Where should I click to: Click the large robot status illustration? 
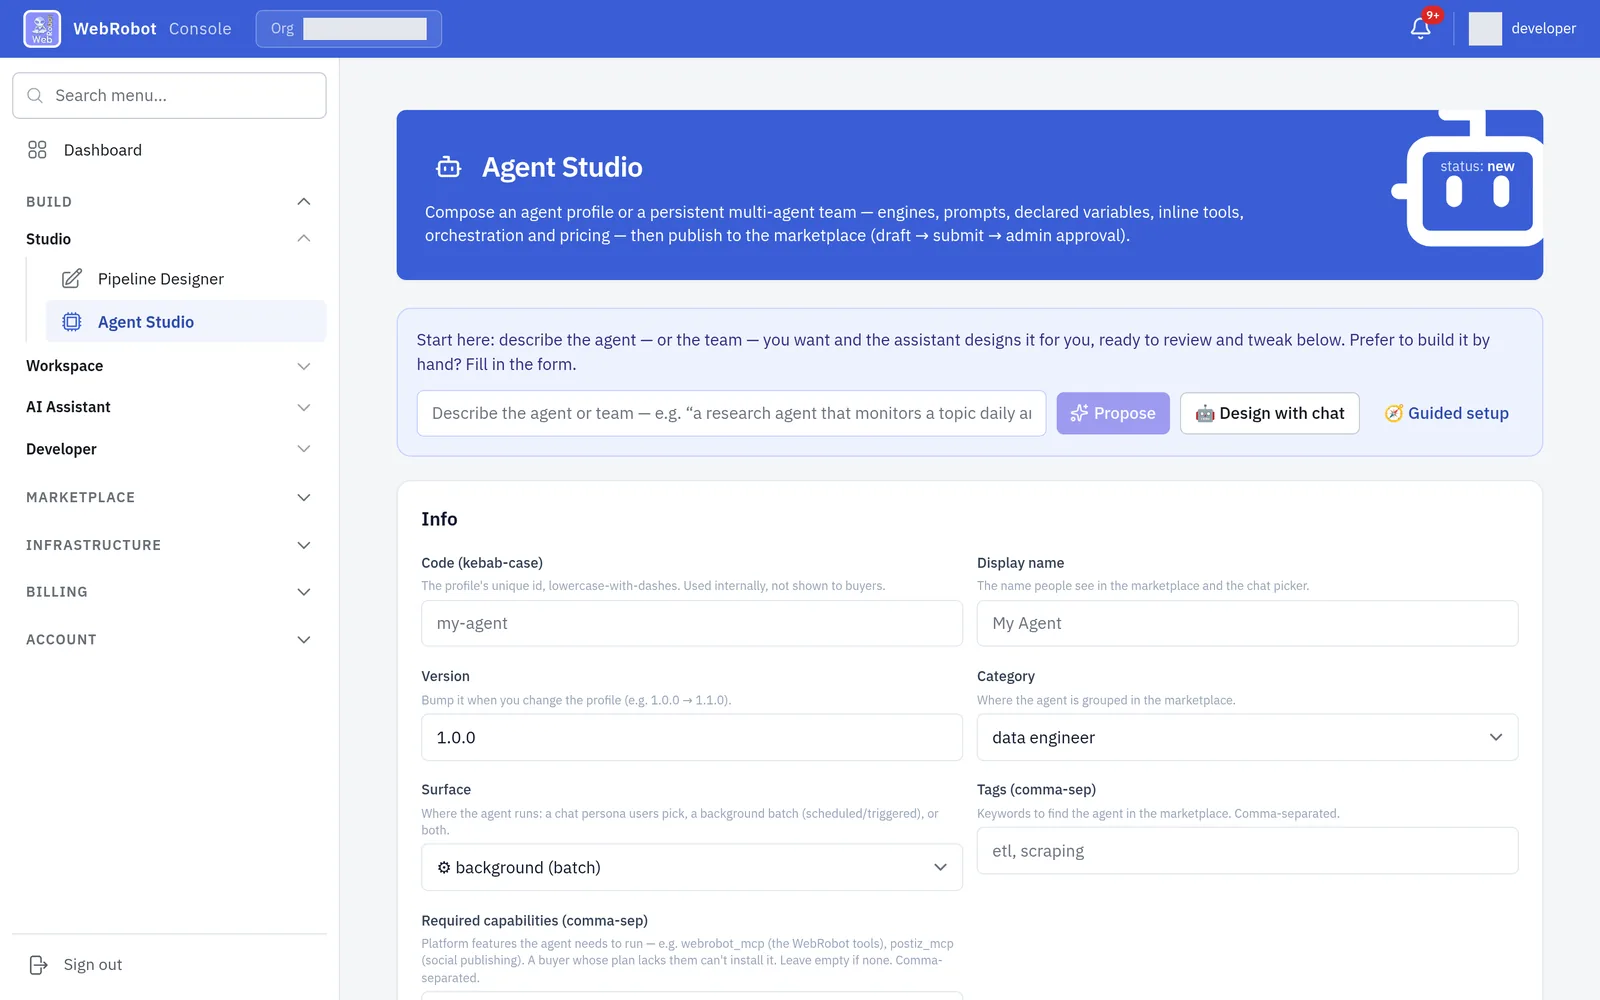(x=1467, y=178)
